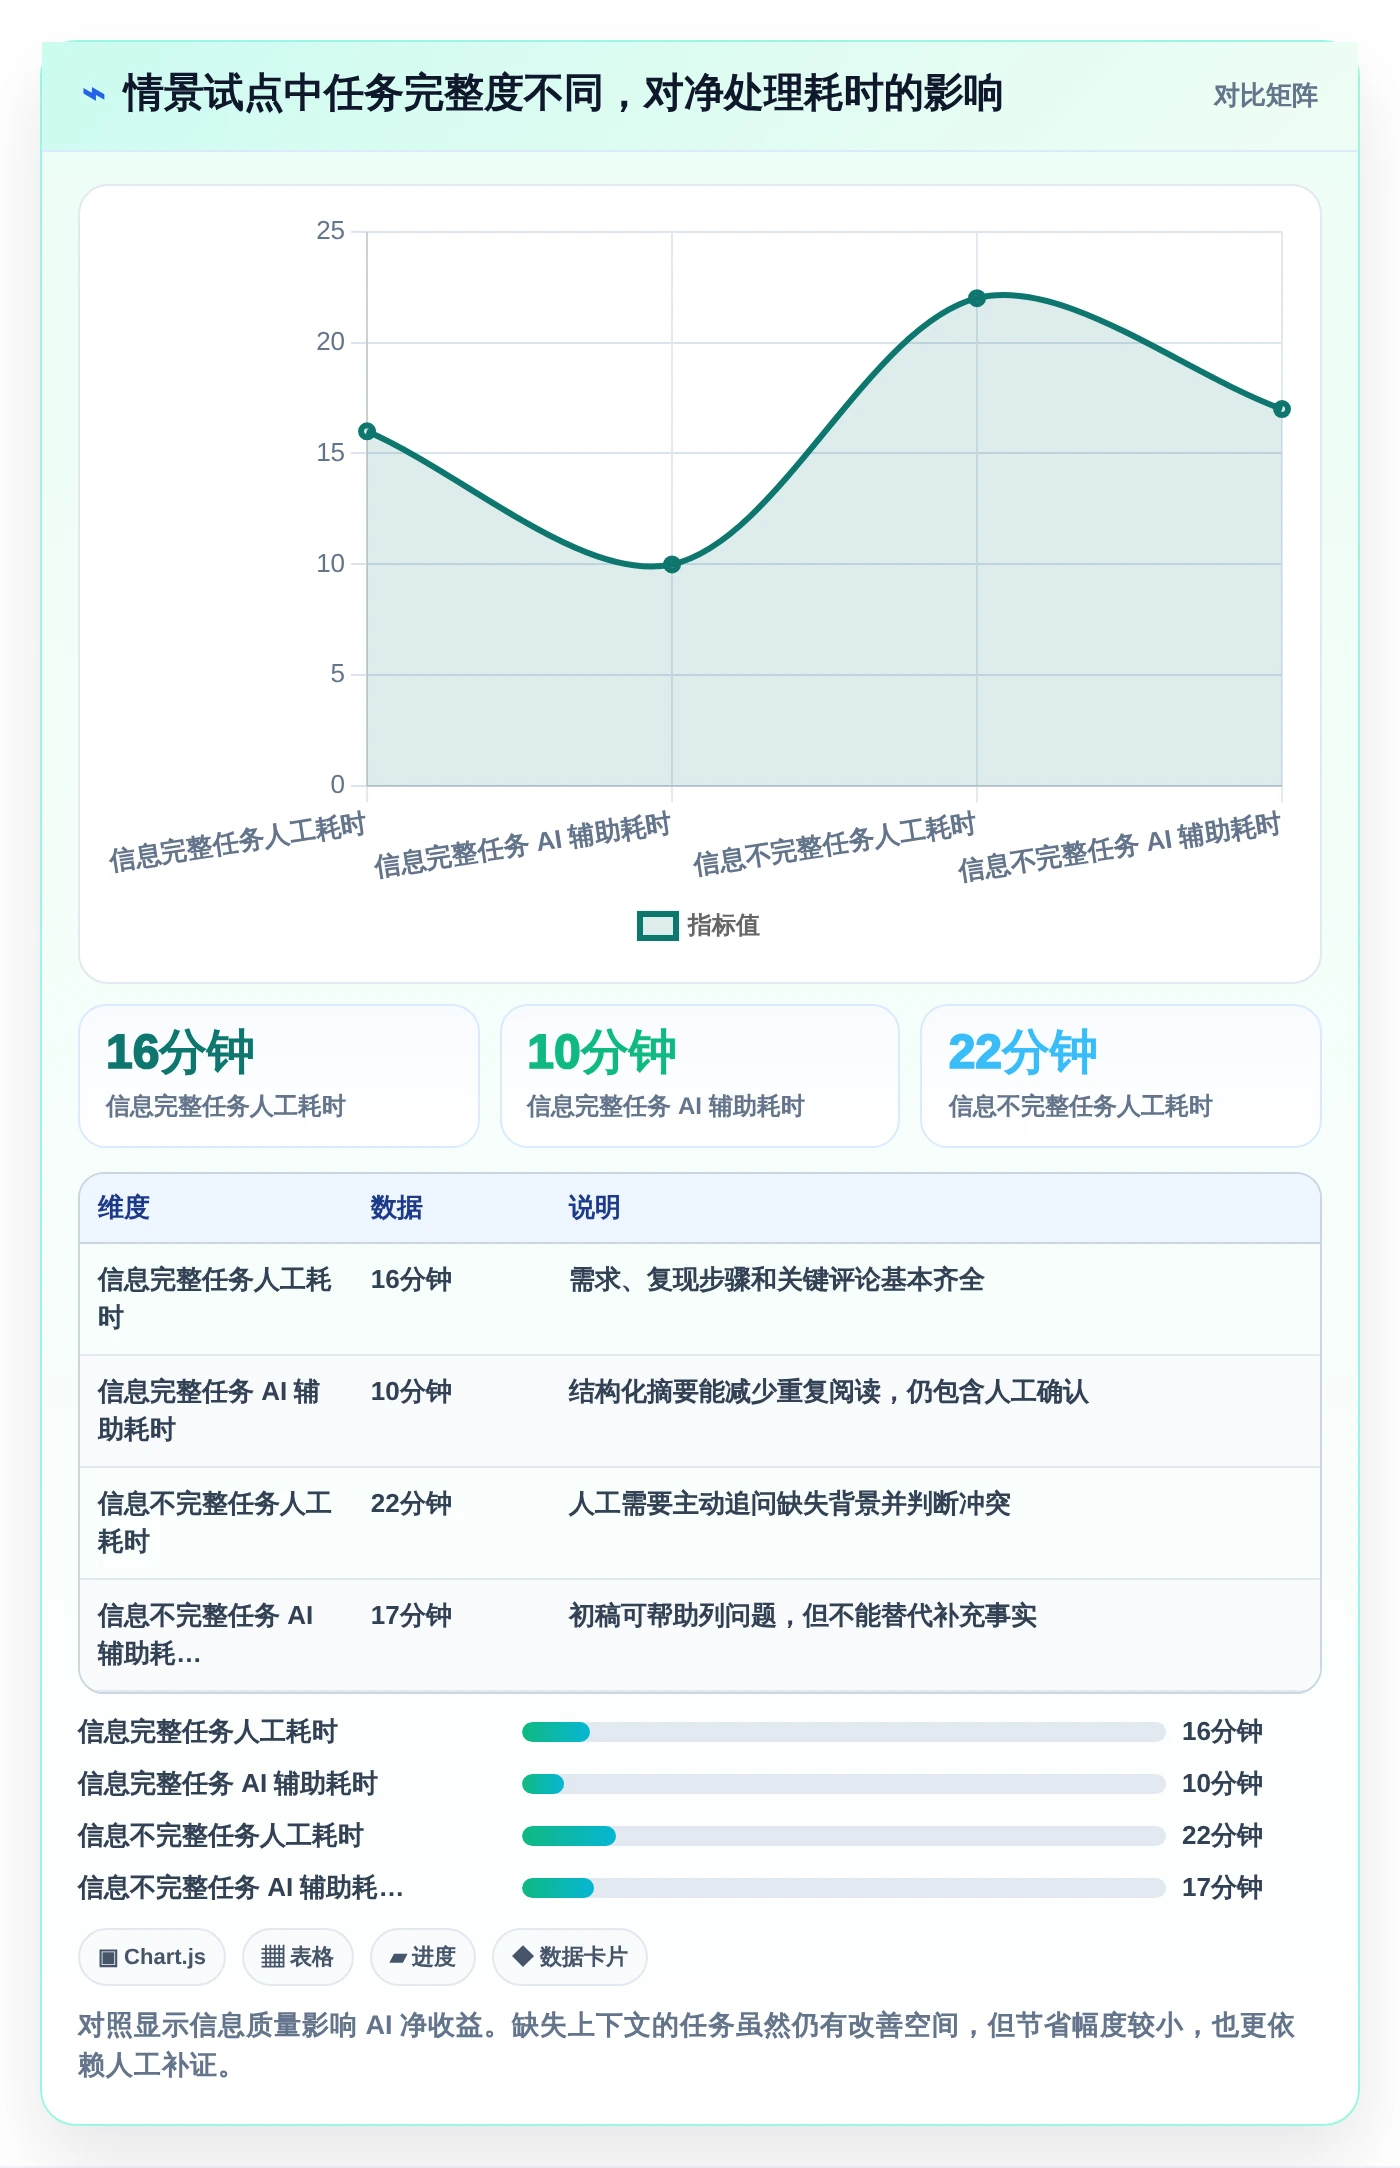The width and height of the screenshot is (1400, 2168).
Task: Click the progress bar showing 22分钟
Action: (843, 1836)
